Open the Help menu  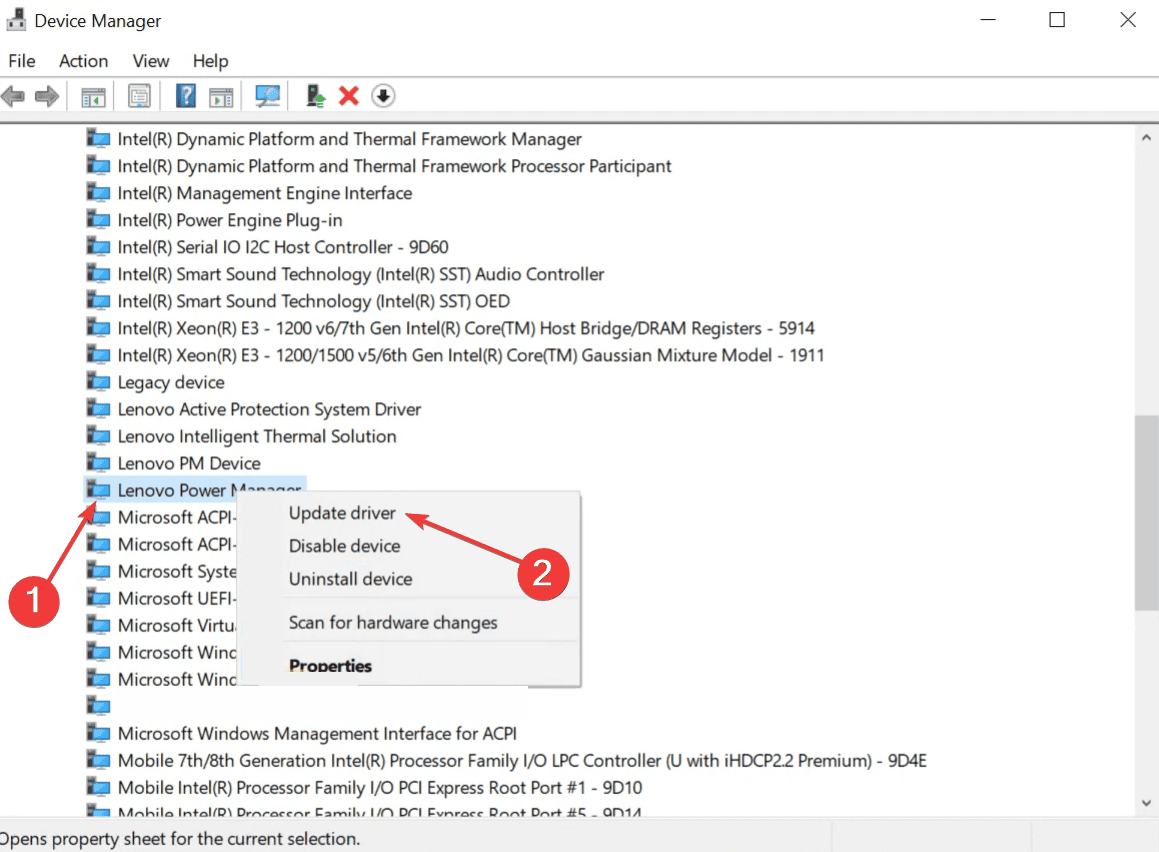pyautogui.click(x=211, y=61)
